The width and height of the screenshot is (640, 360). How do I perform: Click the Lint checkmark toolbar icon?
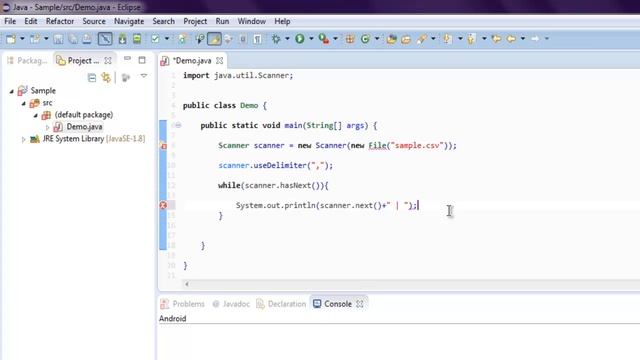coord(155,39)
